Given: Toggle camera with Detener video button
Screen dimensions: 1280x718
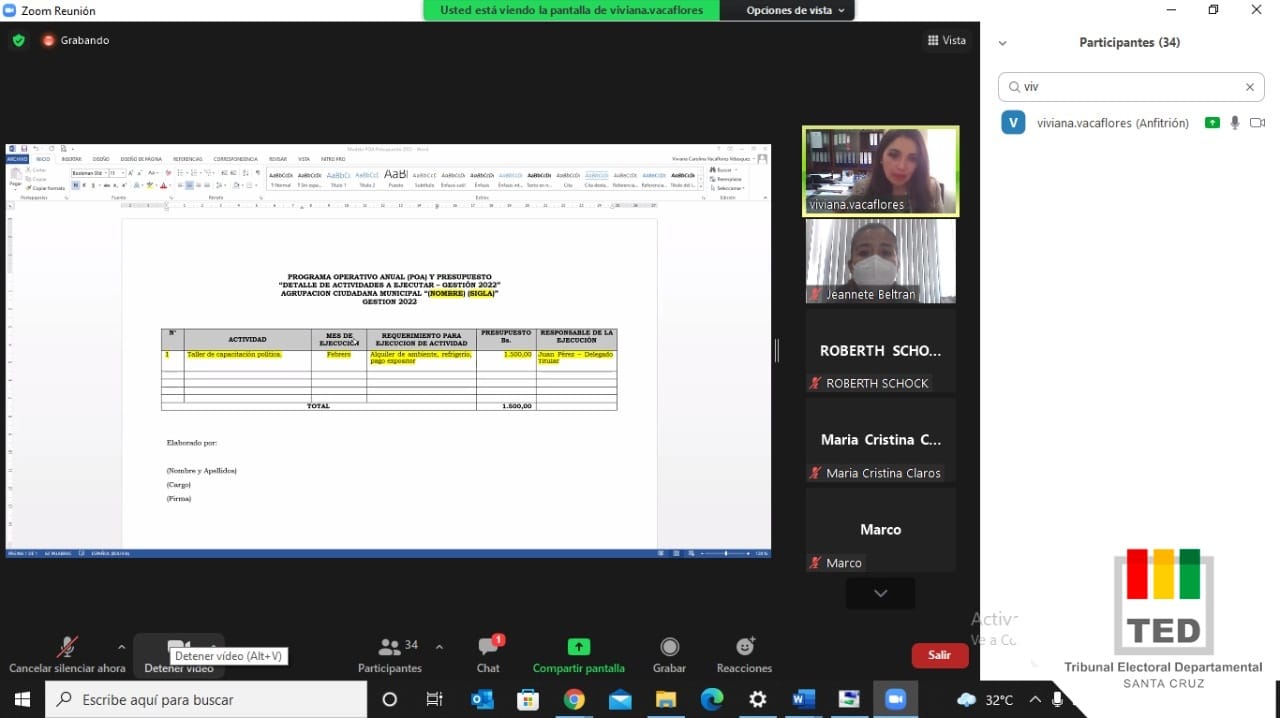Looking at the screenshot, I should [178, 648].
